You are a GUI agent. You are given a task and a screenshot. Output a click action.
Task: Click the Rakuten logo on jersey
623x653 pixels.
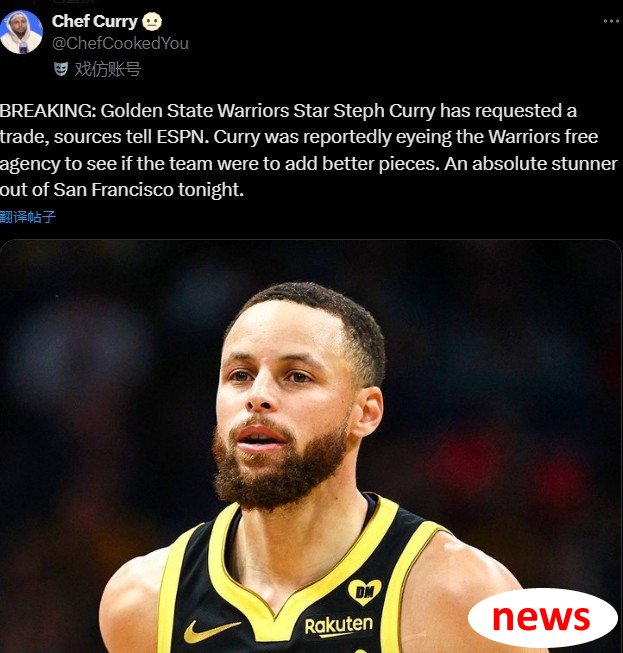(x=339, y=626)
